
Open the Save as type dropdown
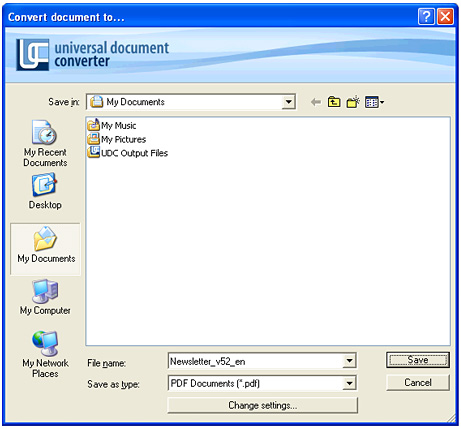click(349, 383)
